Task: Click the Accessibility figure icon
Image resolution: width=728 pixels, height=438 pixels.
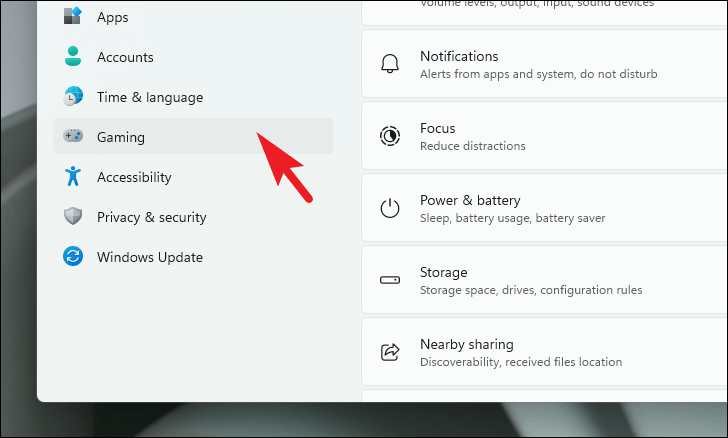Action: click(x=73, y=177)
